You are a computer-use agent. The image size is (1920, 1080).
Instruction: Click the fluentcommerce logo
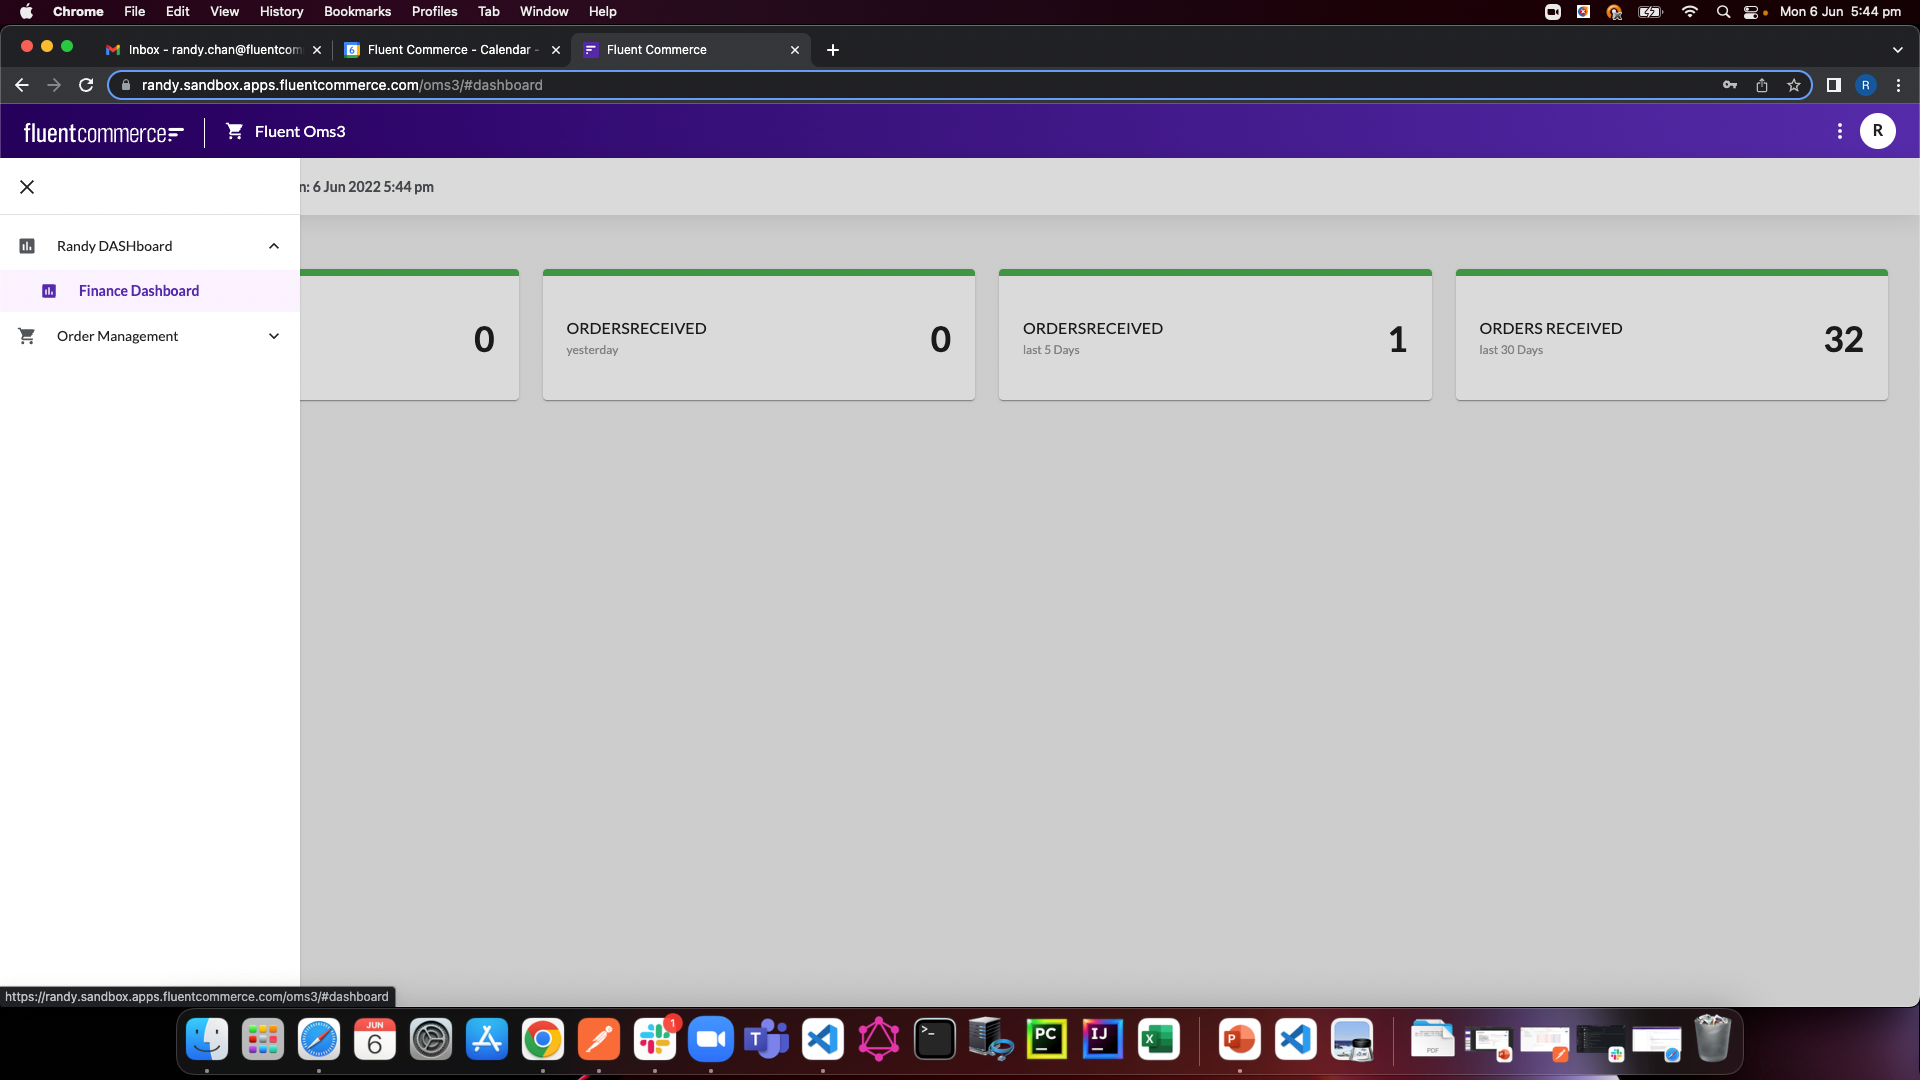[103, 132]
